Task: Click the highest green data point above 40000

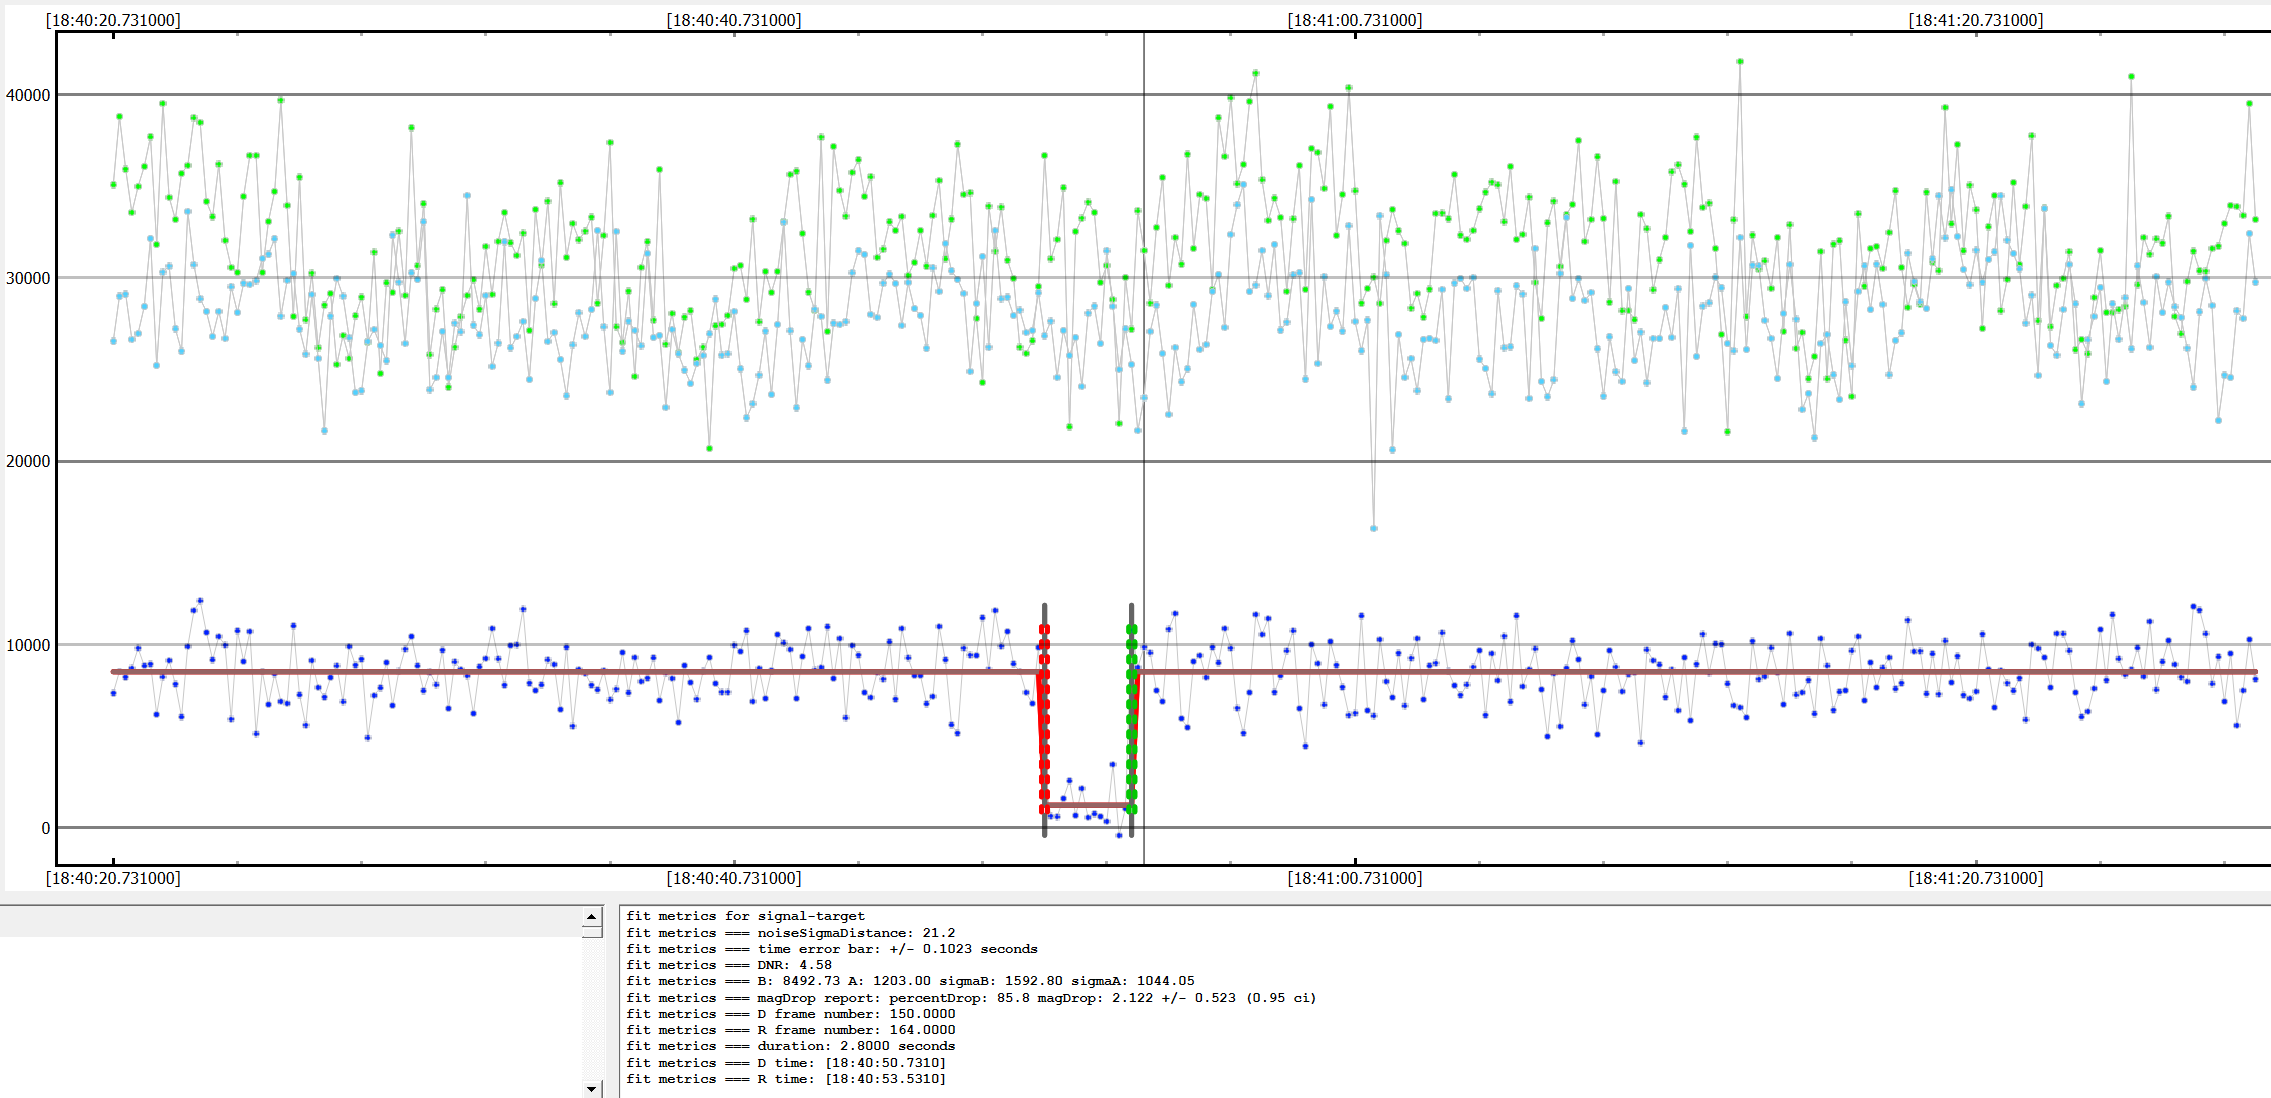Action: 1740,61
